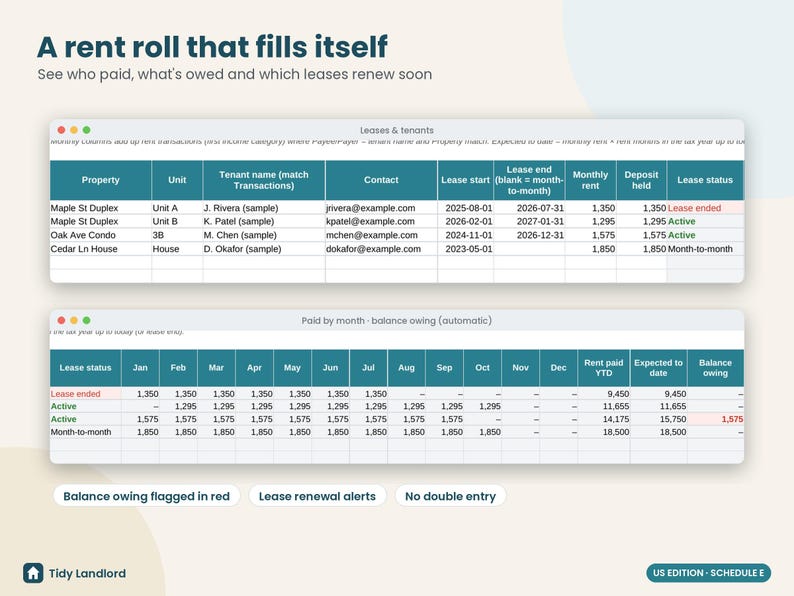Select the 'Property' column header
Image resolution: width=794 pixels, height=596 pixels.
(100, 180)
